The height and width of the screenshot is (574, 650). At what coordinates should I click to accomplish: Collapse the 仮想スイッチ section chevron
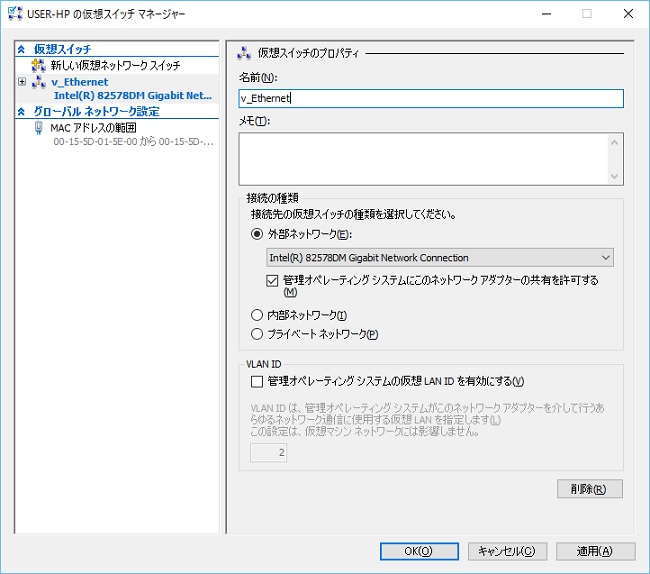pyautogui.click(x=22, y=49)
